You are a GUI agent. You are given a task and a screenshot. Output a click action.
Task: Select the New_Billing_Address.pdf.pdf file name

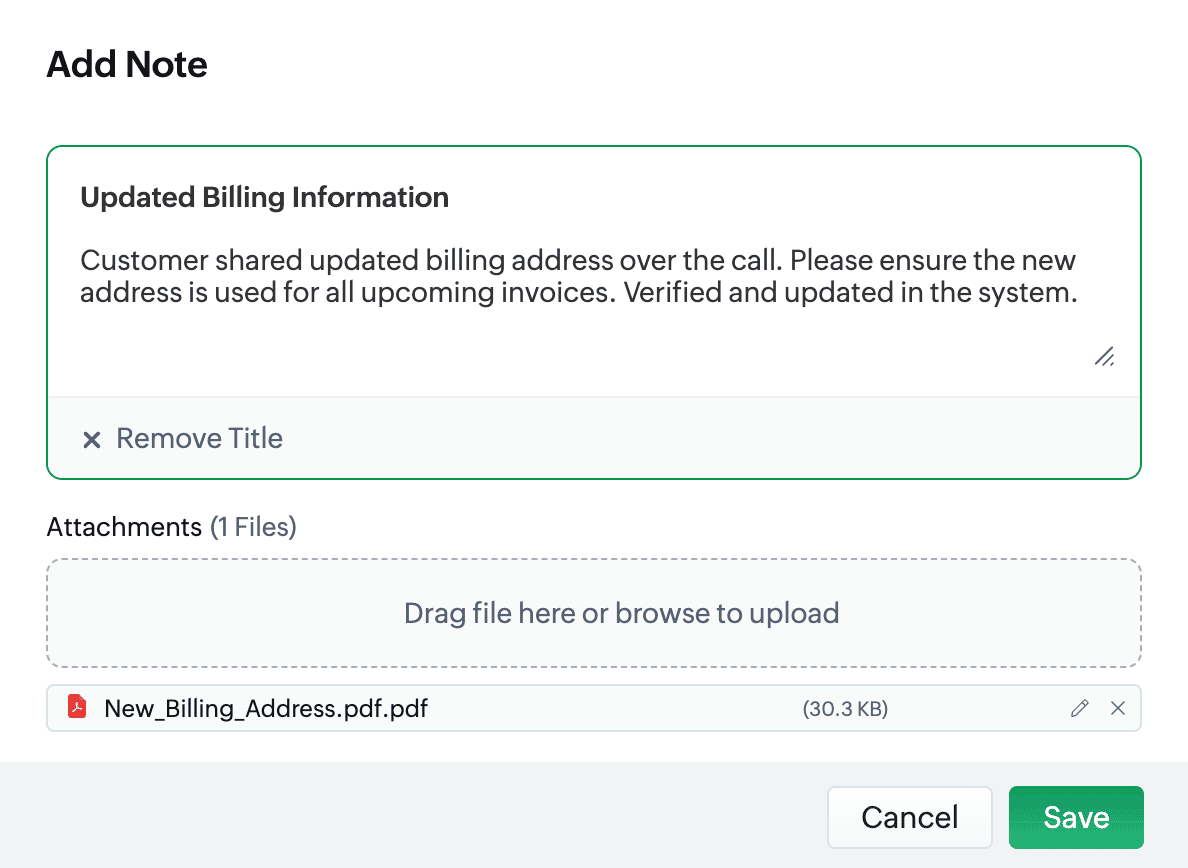tap(266, 708)
